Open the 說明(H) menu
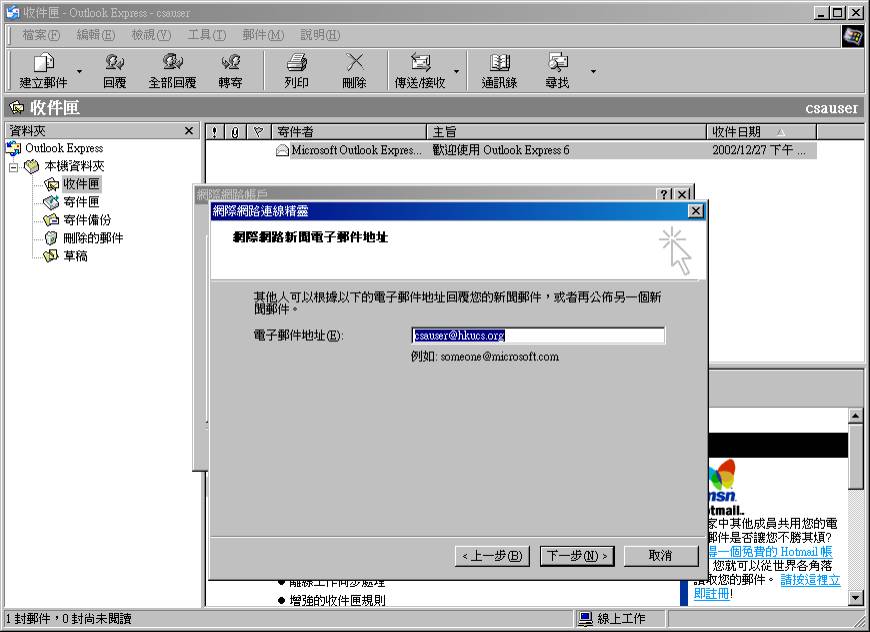870x632 pixels. [320, 35]
